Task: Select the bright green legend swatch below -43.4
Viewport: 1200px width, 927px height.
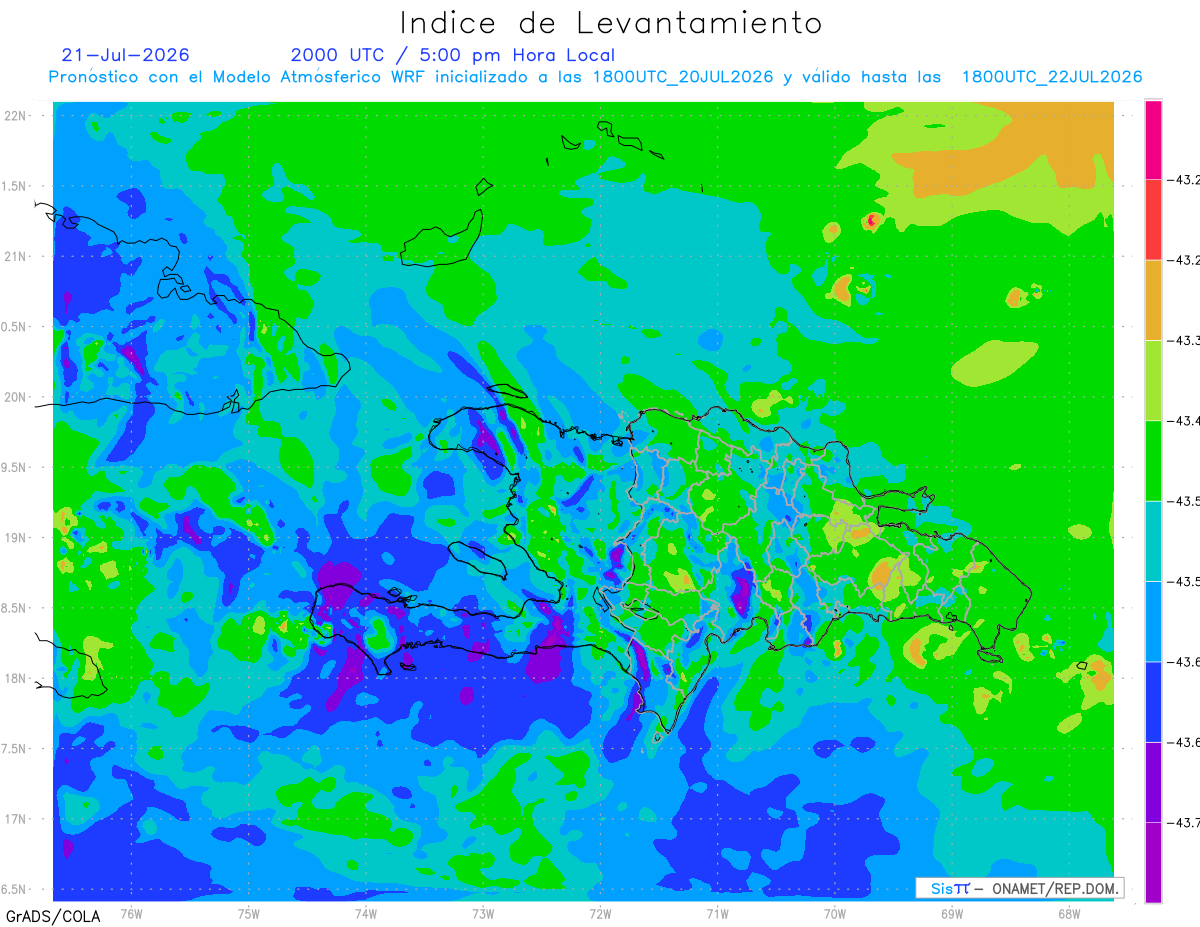Action: (1153, 461)
